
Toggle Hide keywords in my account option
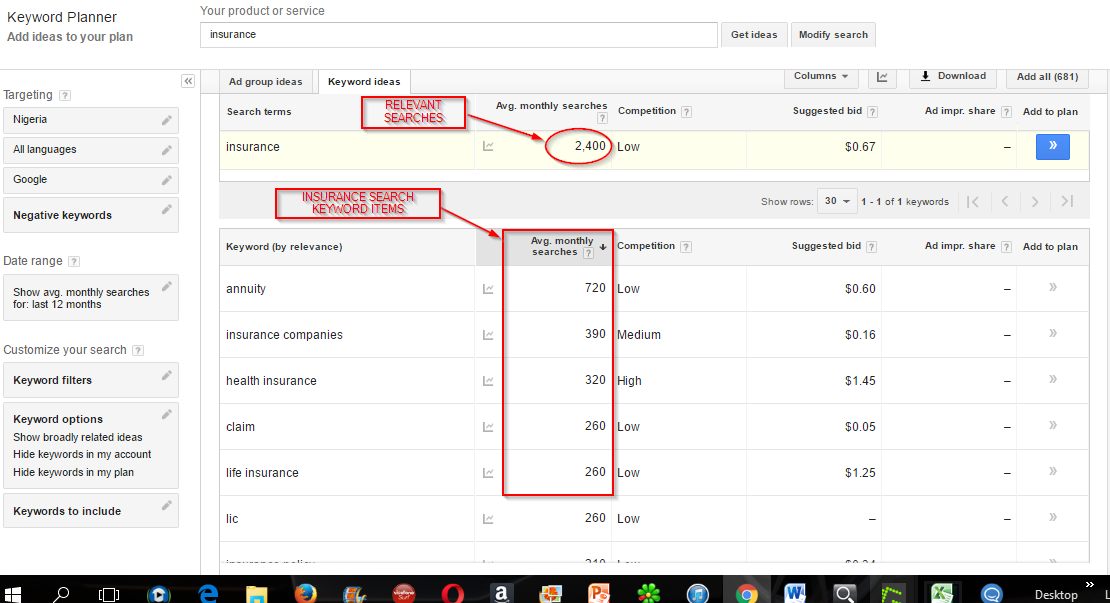tap(82, 455)
